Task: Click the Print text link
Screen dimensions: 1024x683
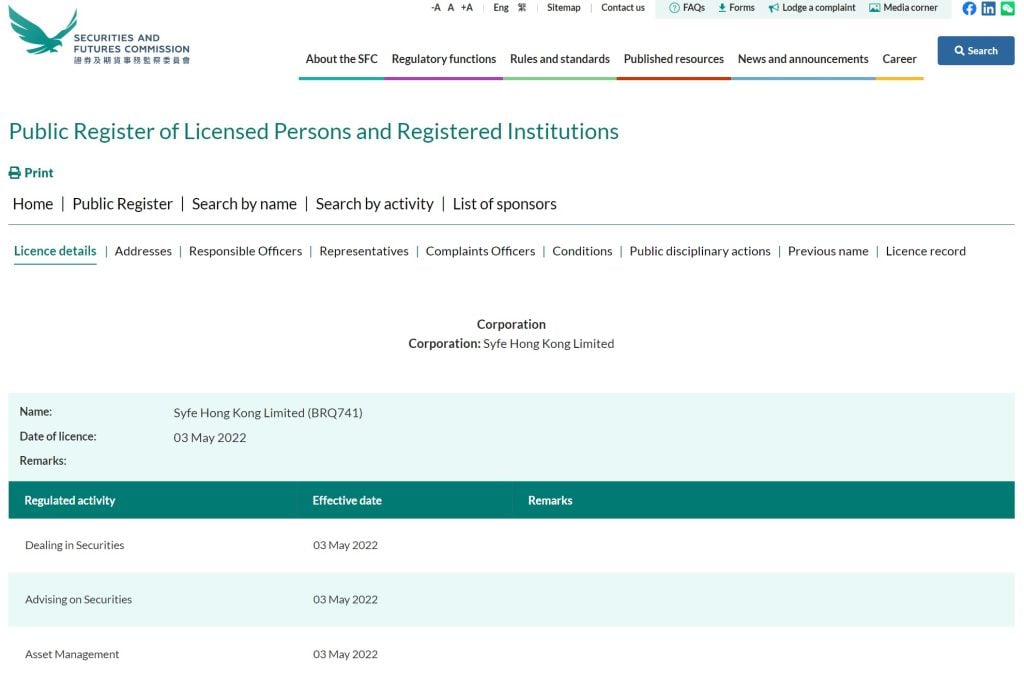Action: (39, 173)
